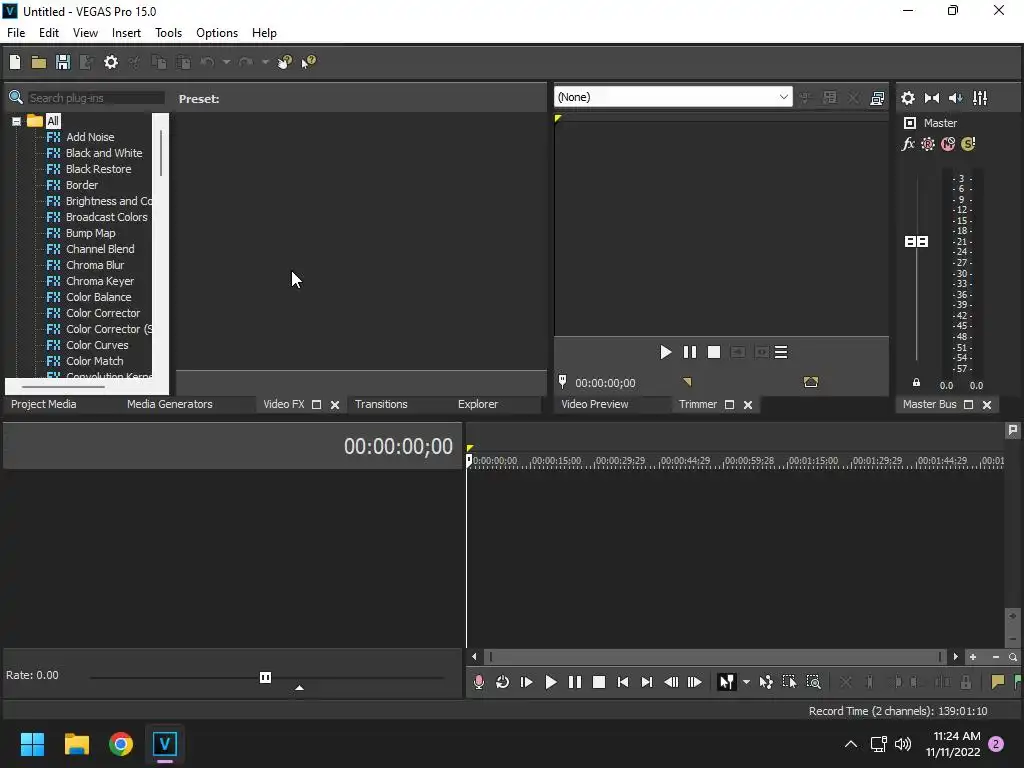Image resolution: width=1024 pixels, height=768 pixels.
Task: Switch to the Project Media tab
Action: 44,404
